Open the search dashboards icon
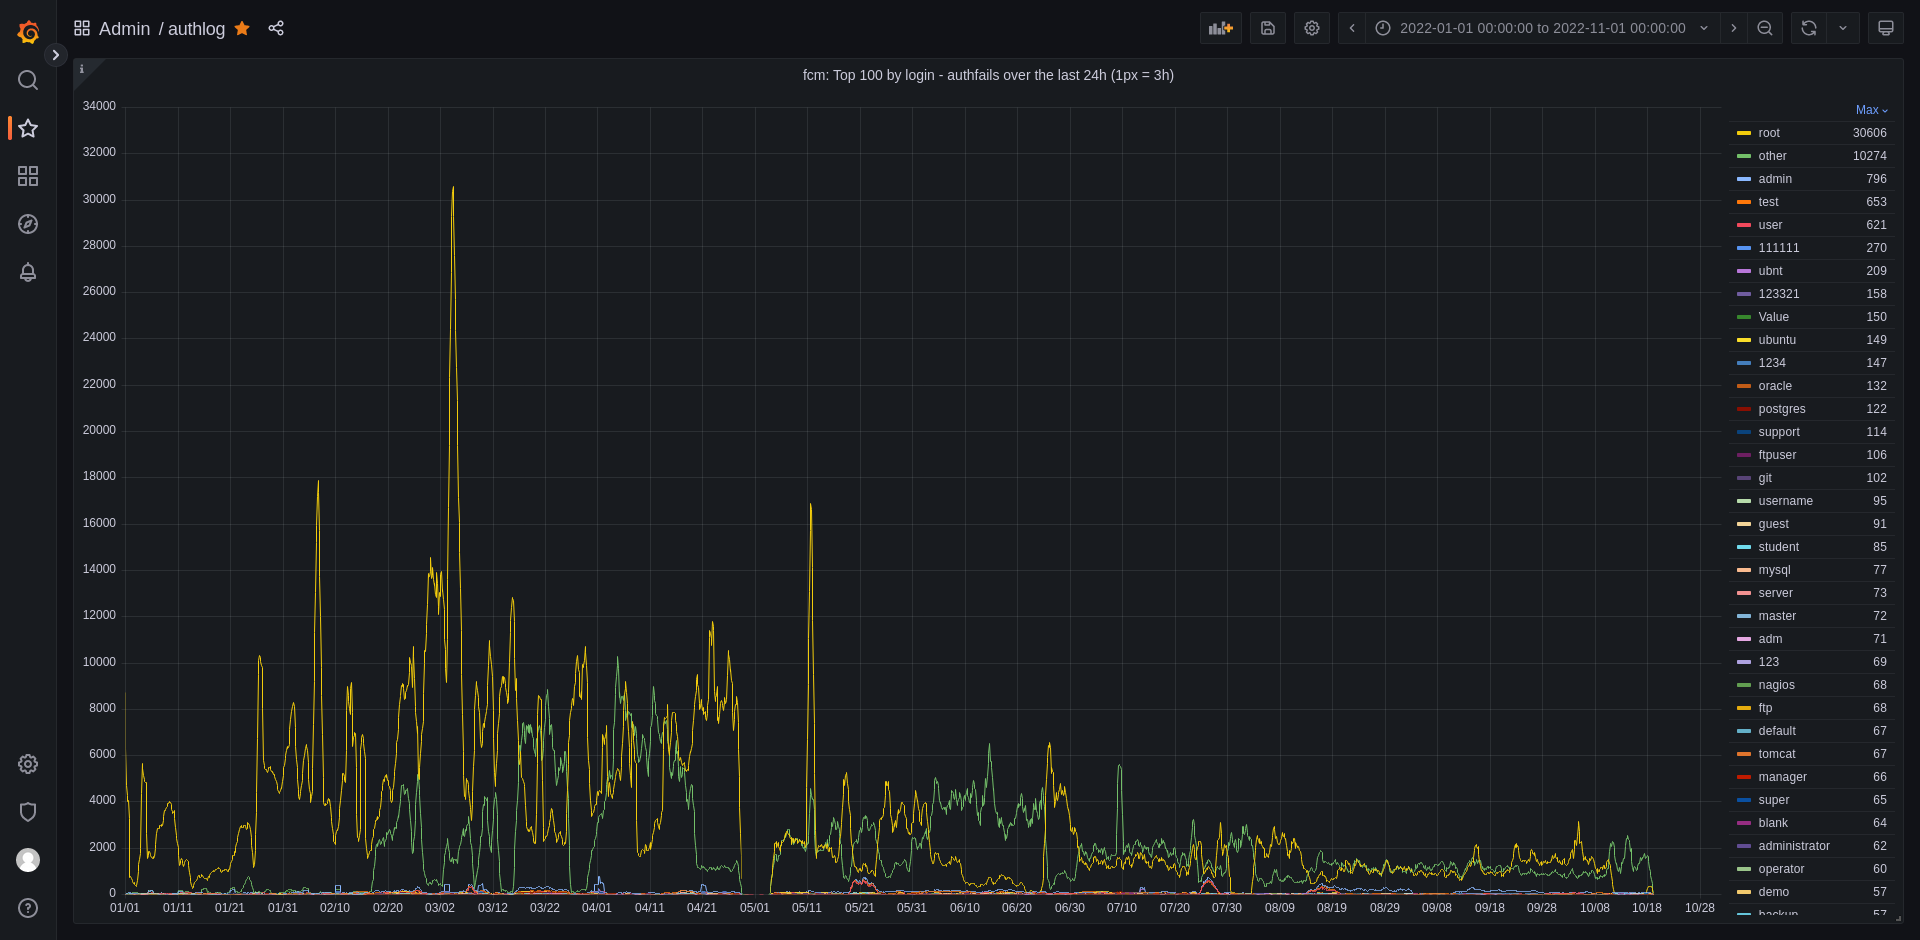The height and width of the screenshot is (940, 1920). (28, 80)
